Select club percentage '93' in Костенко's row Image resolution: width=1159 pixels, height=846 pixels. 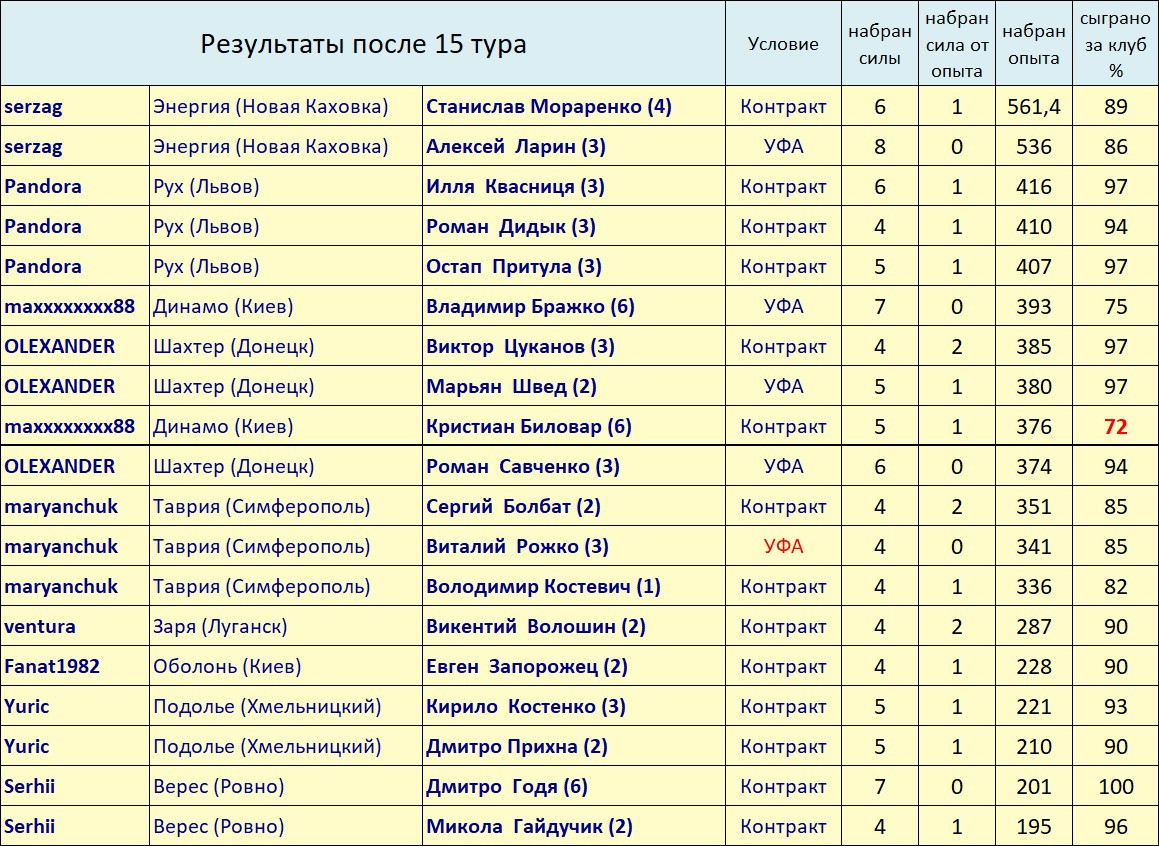[x=1115, y=706]
